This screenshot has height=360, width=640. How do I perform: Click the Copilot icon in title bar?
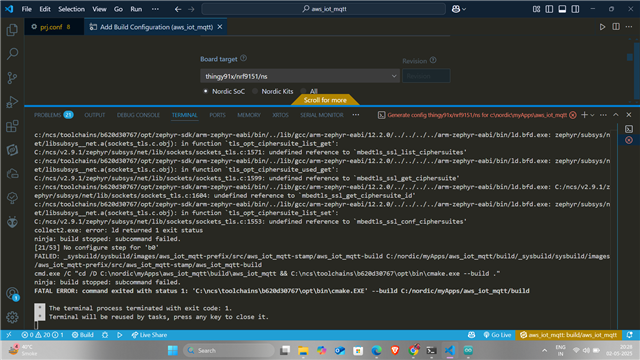pos(456,9)
